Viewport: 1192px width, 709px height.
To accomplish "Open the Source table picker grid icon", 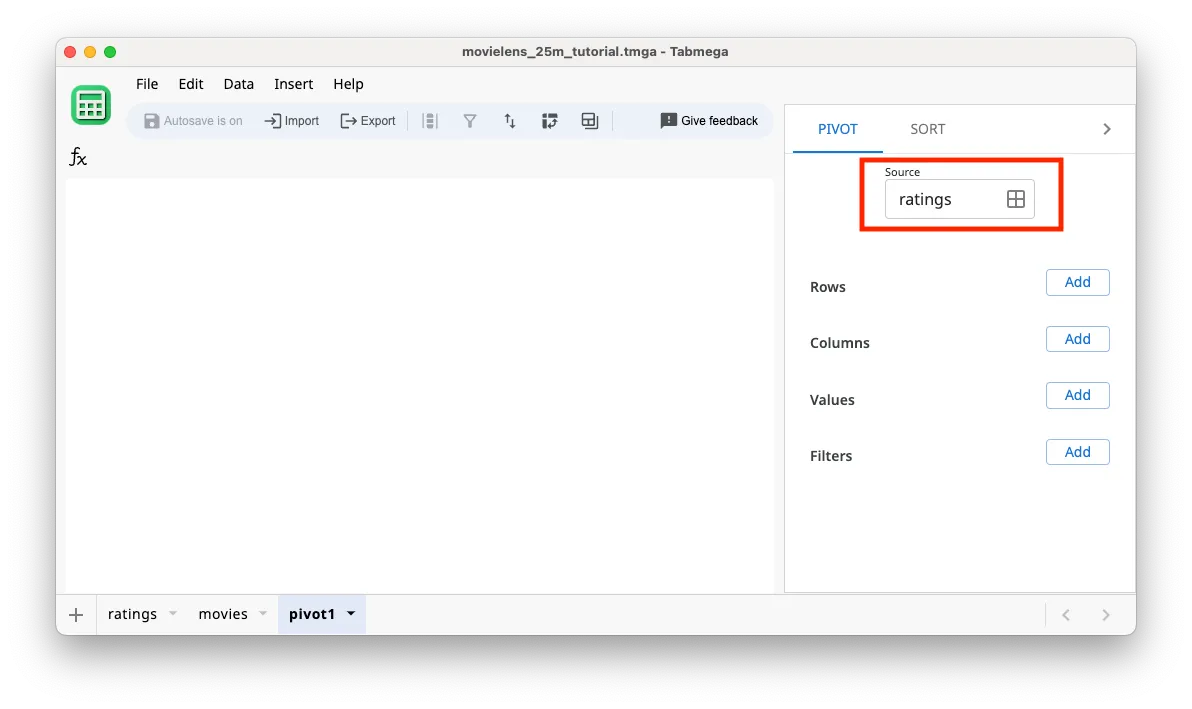I will [x=1015, y=199].
